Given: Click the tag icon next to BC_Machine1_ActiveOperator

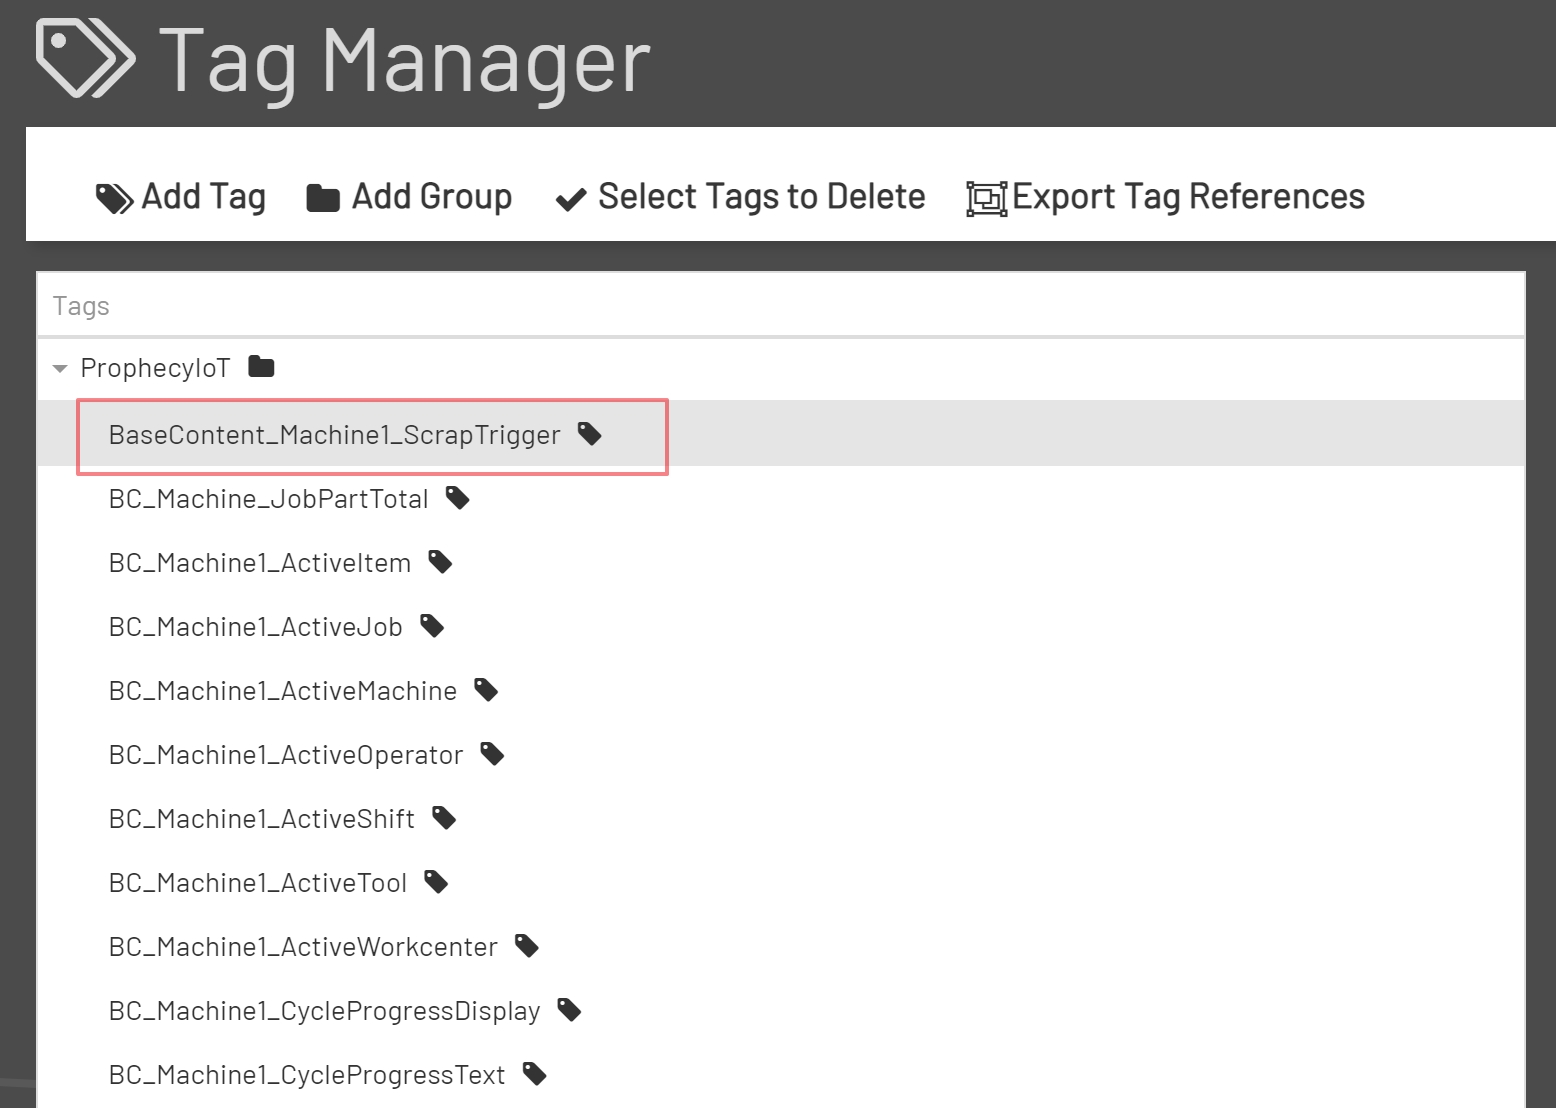Looking at the screenshot, I should (491, 753).
